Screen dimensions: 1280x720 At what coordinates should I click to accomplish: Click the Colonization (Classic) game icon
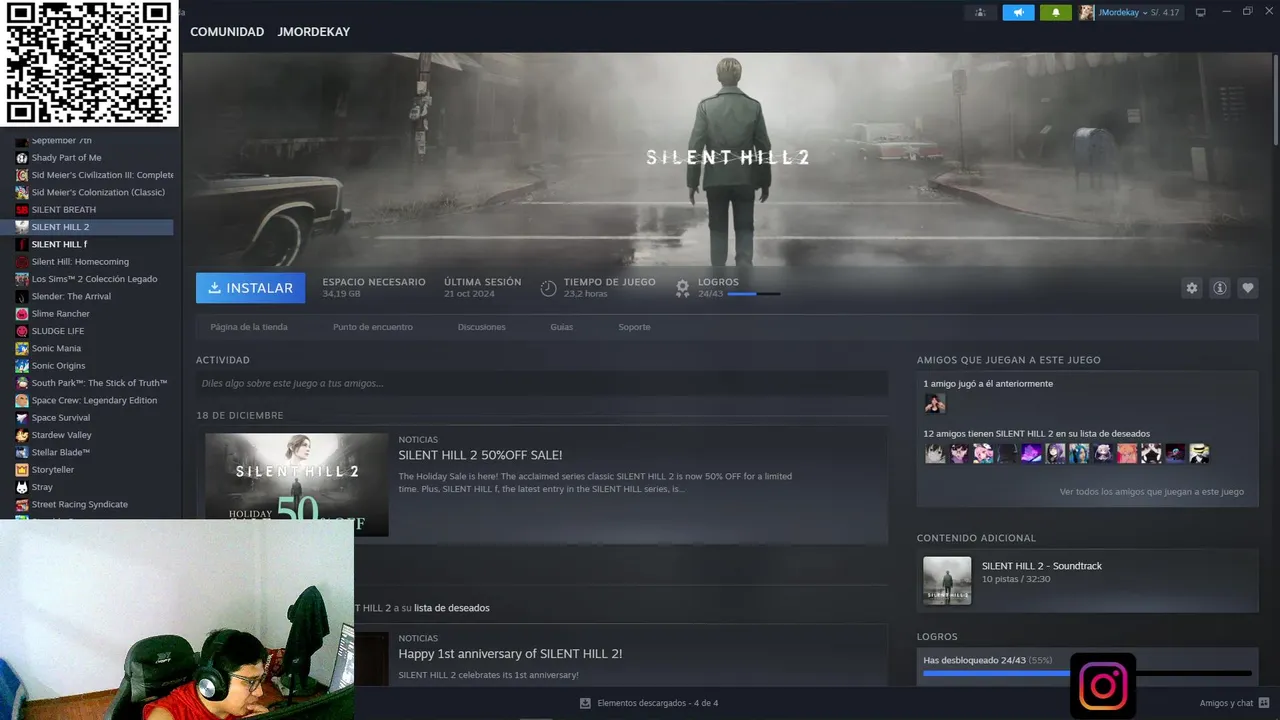tap(22, 192)
